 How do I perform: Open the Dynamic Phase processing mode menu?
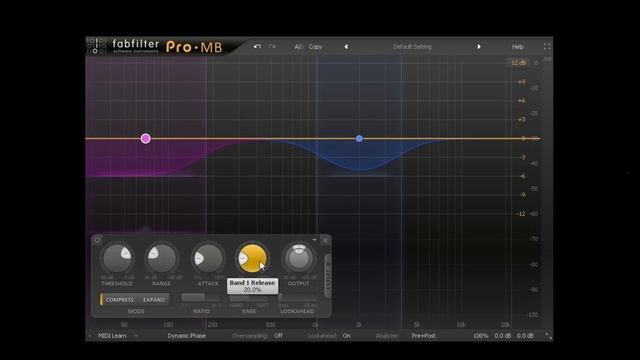tap(187, 336)
